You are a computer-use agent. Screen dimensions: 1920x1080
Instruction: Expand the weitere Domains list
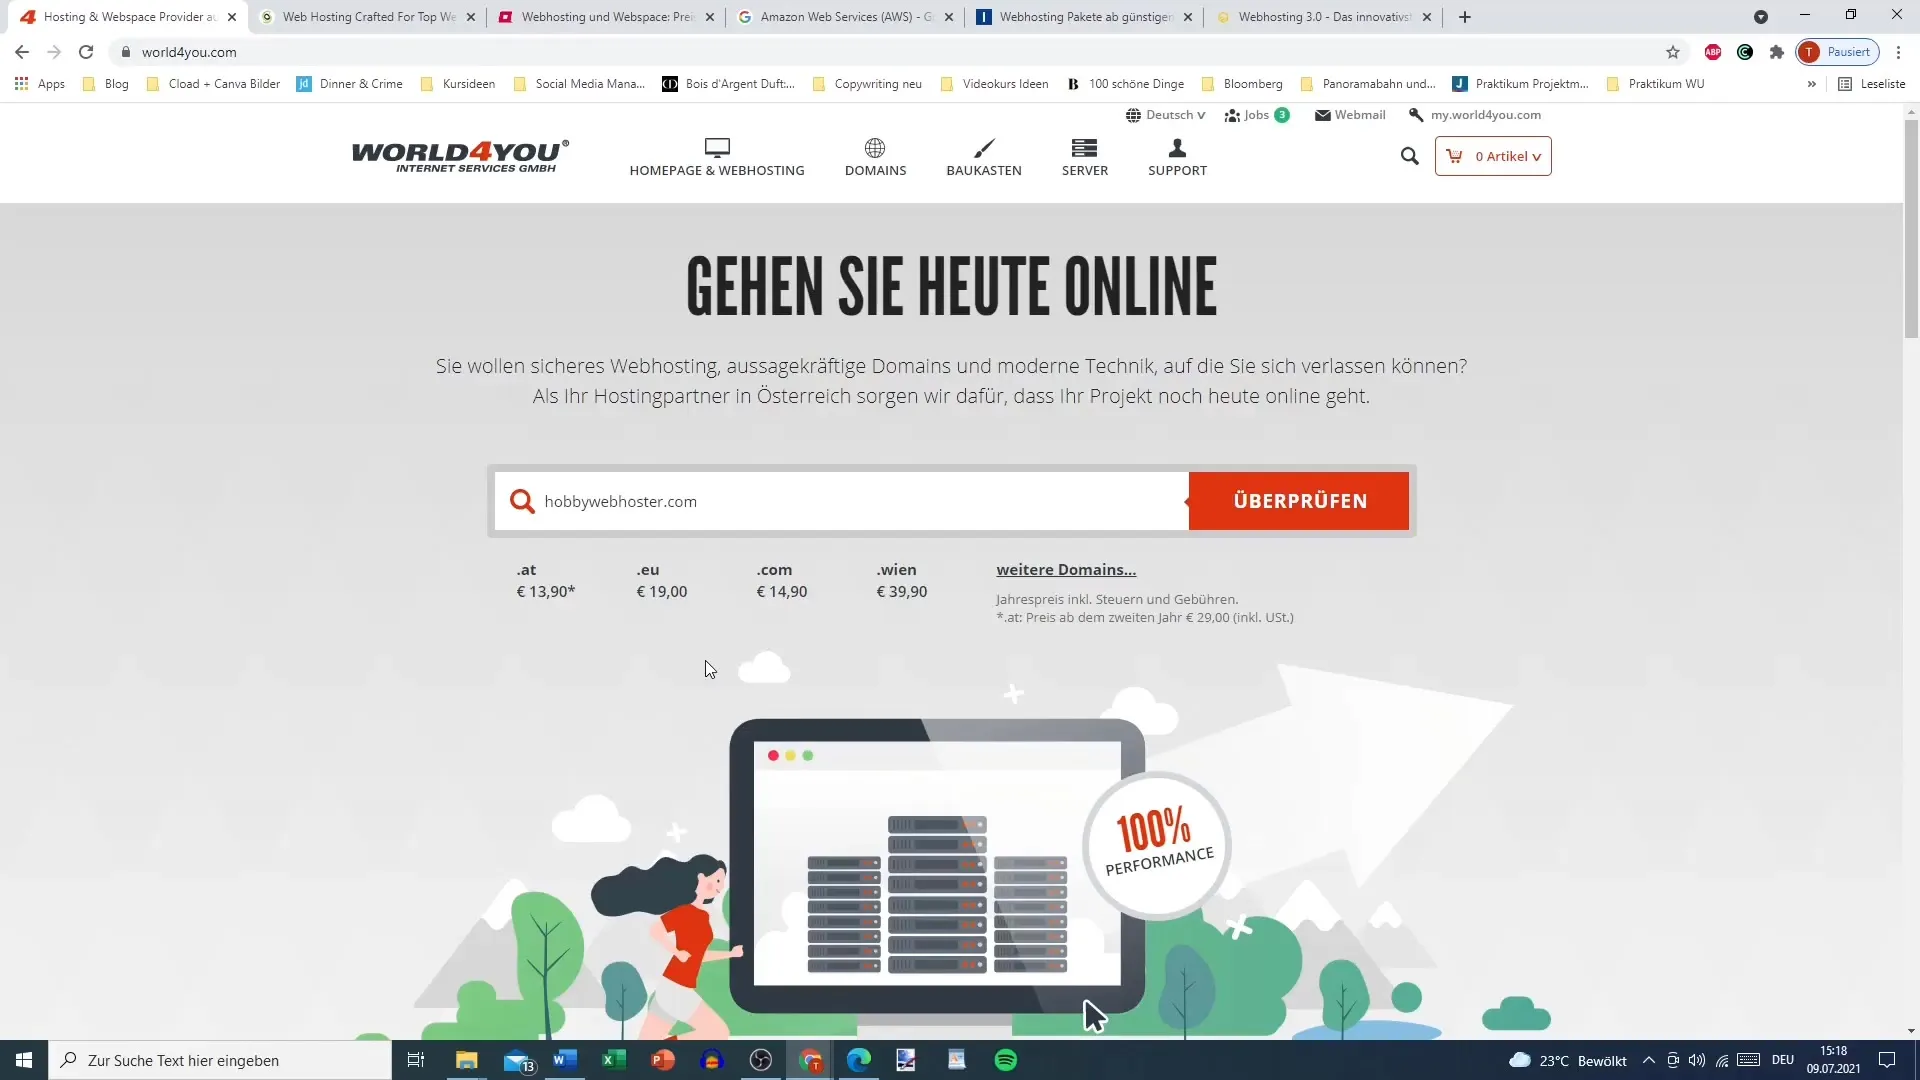tap(1064, 568)
